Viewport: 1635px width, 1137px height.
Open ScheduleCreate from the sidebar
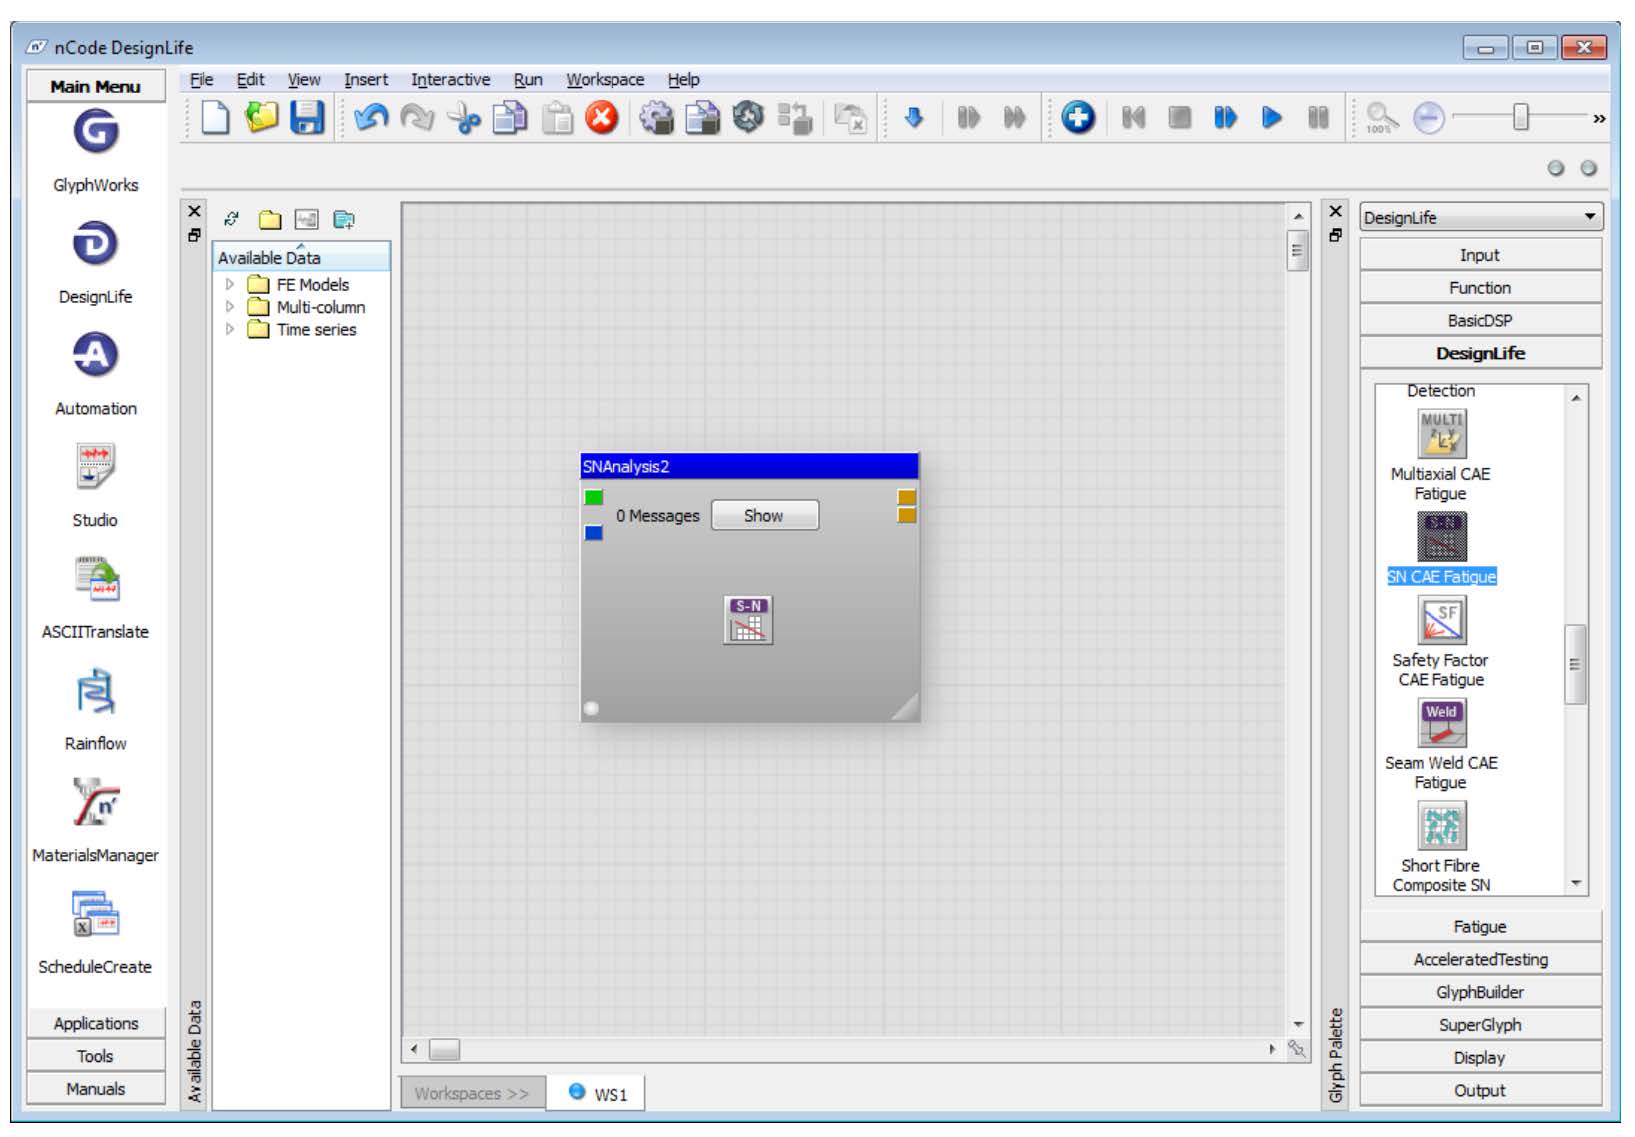tap(95, 919)
